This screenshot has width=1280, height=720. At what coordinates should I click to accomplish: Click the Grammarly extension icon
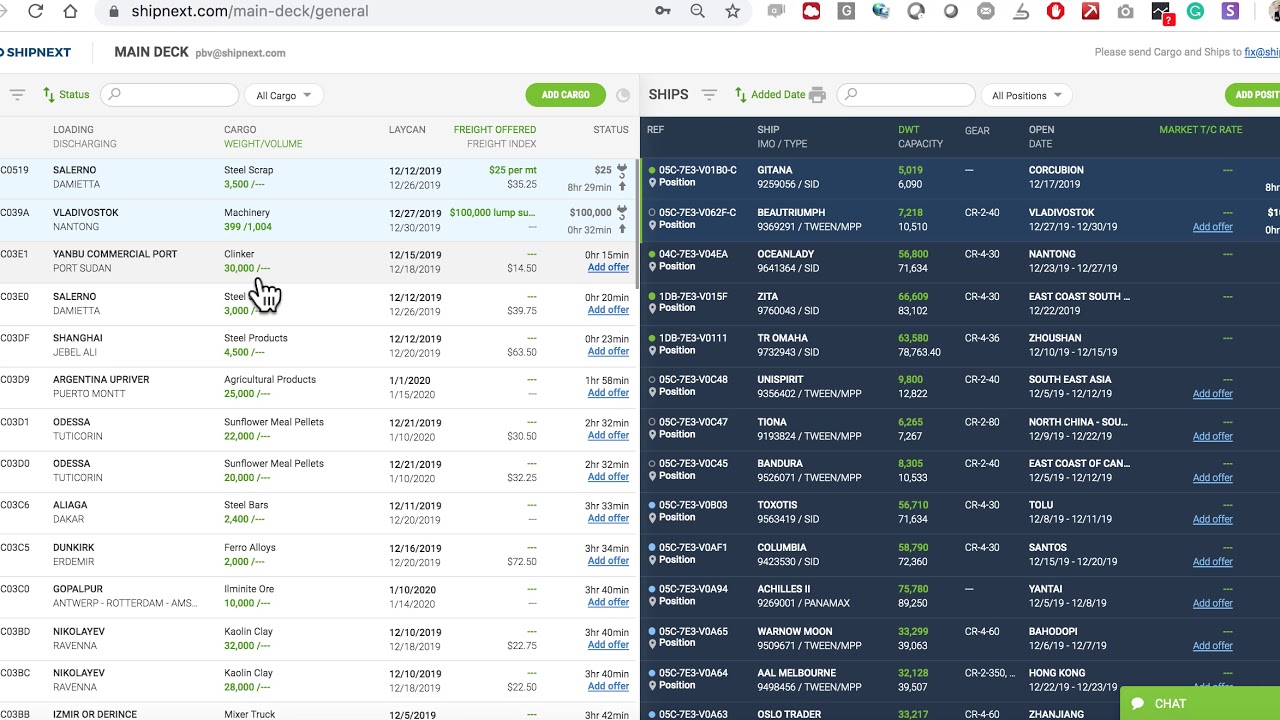coord(1195,11)
